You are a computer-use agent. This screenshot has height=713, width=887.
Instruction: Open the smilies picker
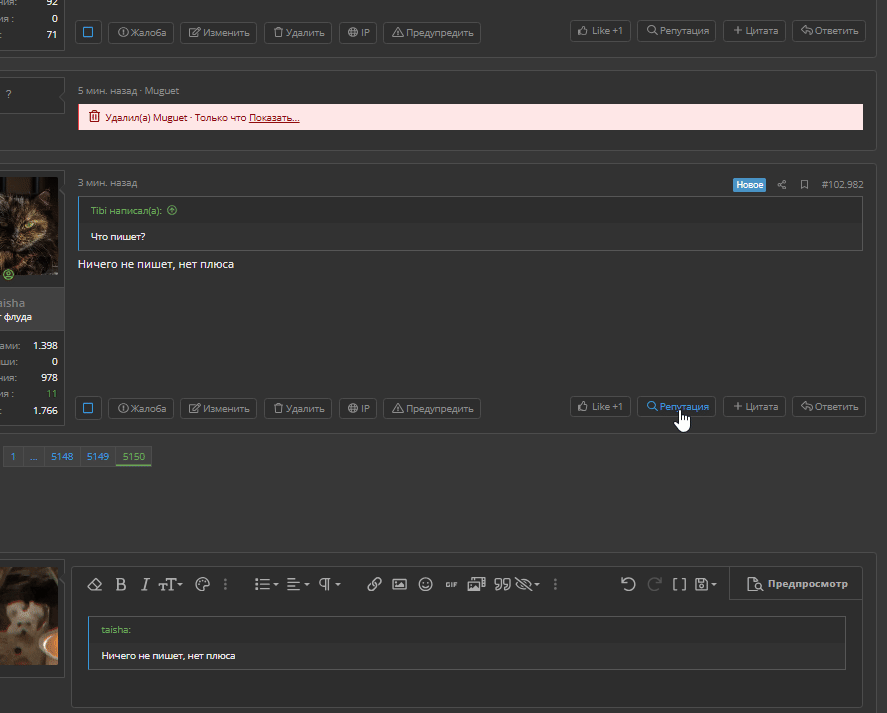tap(425, 584)
